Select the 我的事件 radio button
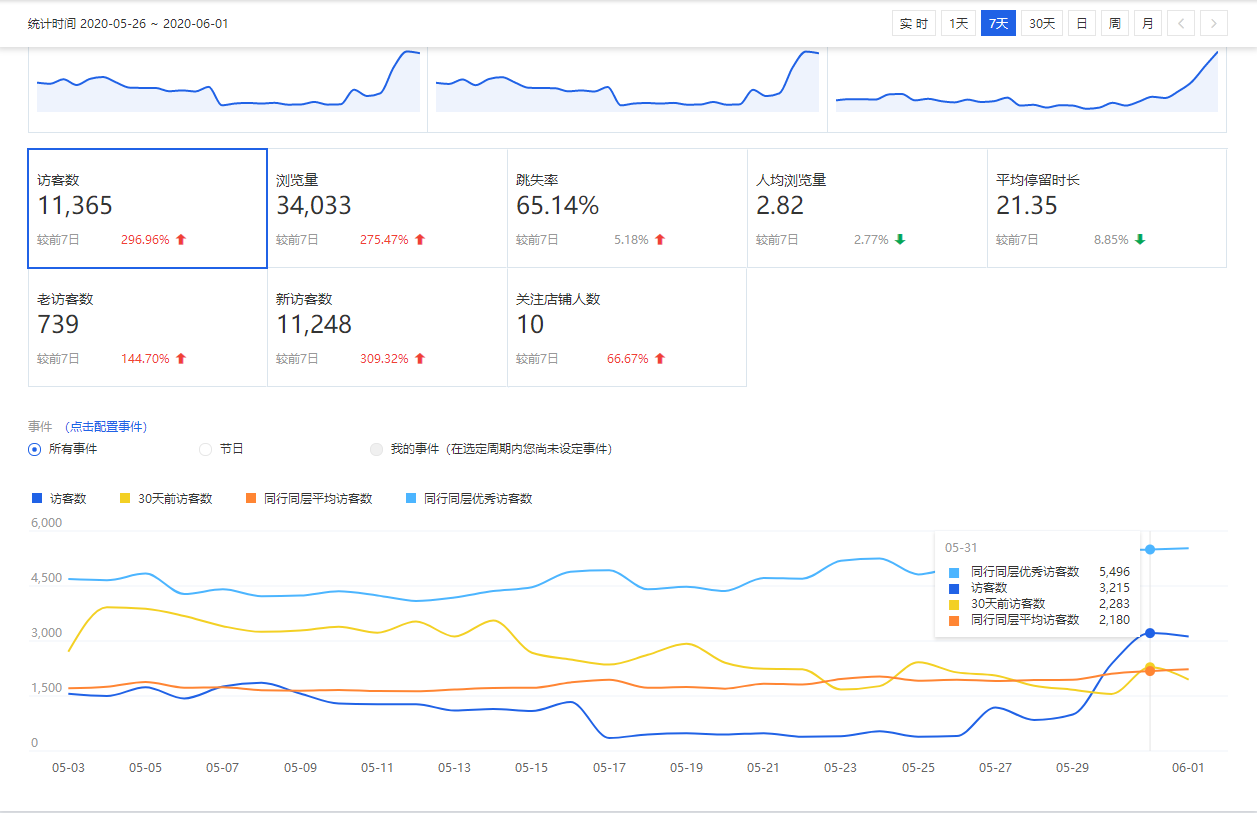Viewport: 1257px width, 813px height. tap(377, 449)
